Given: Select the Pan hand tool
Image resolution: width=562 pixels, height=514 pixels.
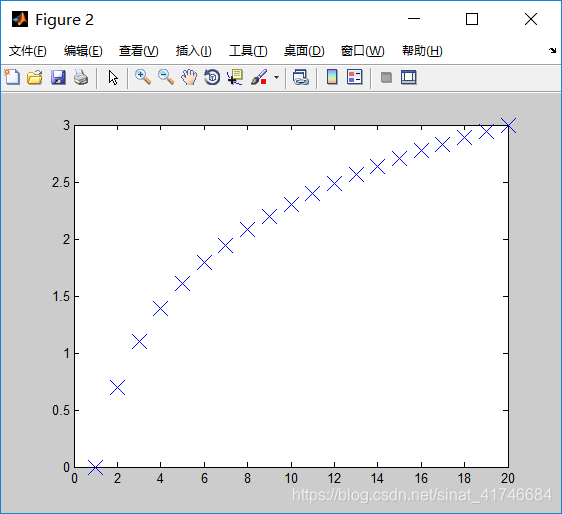Looking at the screenshot, I should pos(189,77).
